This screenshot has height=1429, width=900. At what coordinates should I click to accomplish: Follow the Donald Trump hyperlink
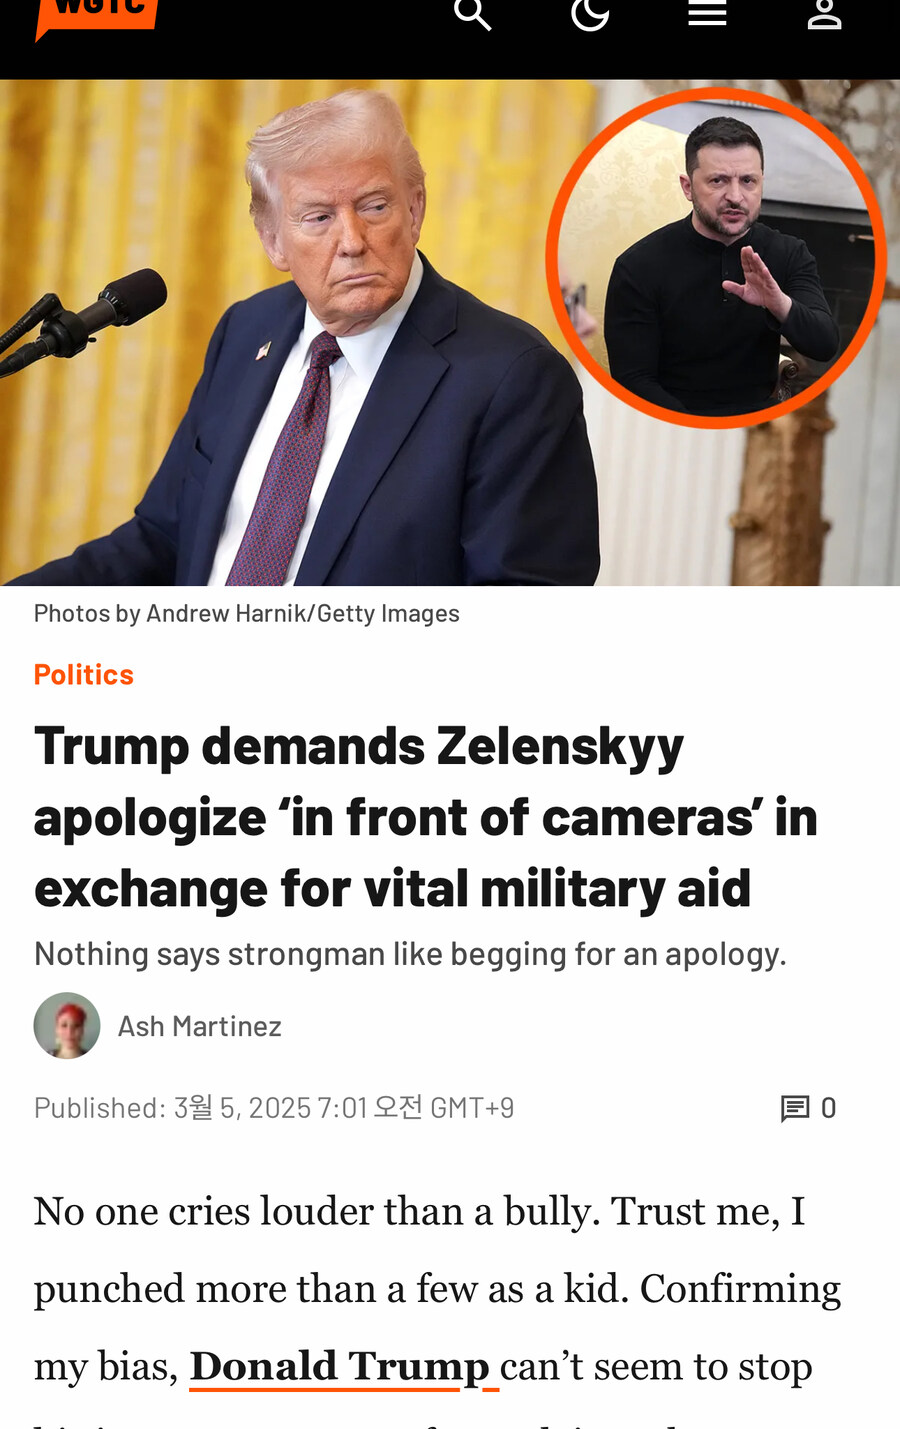(x=340, y=1366)
